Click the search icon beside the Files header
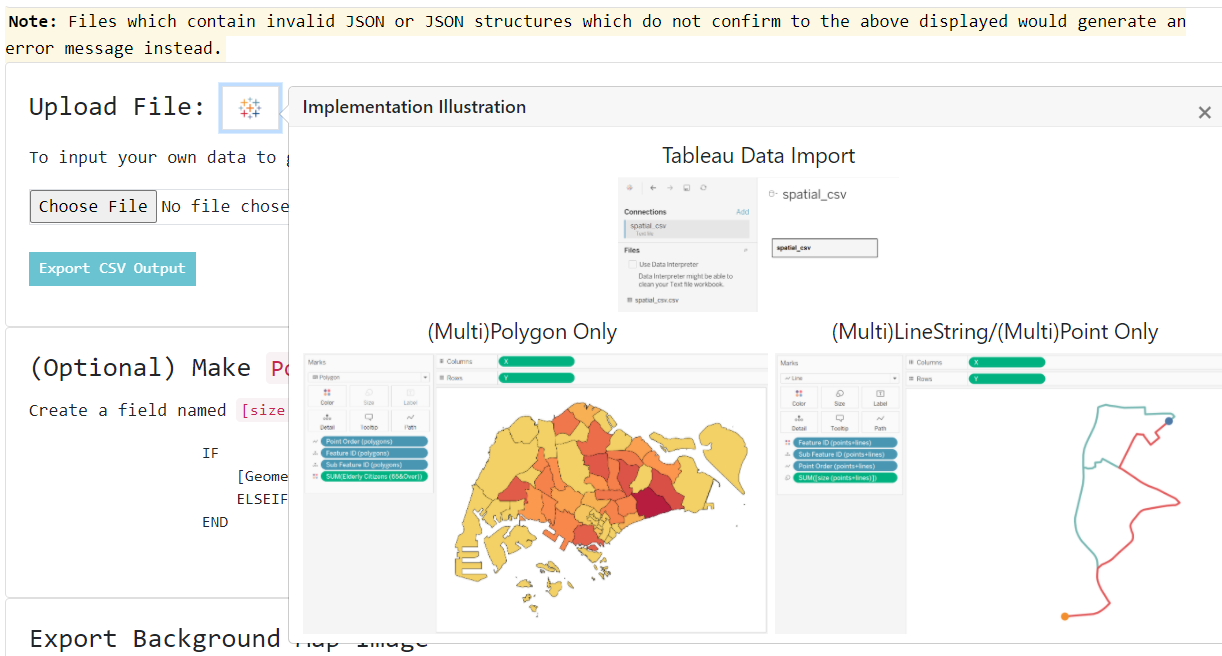The height and width of the screenshot is (656, 1222). [745, 250]
